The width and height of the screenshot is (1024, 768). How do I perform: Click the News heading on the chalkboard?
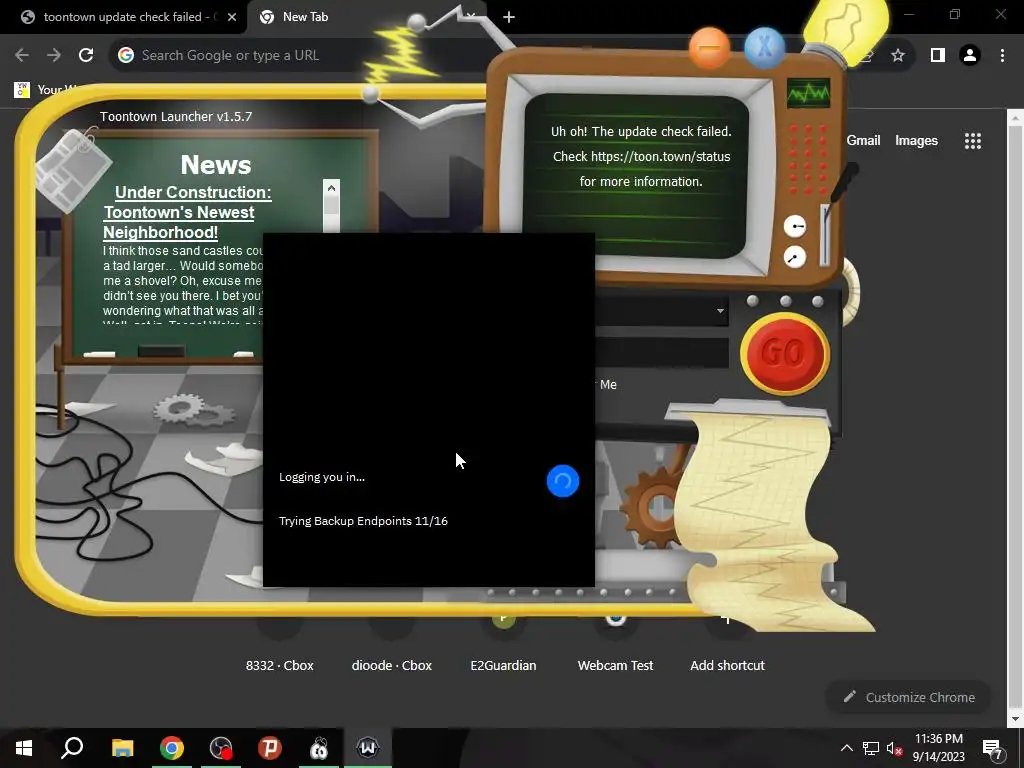tap(216, 165)
